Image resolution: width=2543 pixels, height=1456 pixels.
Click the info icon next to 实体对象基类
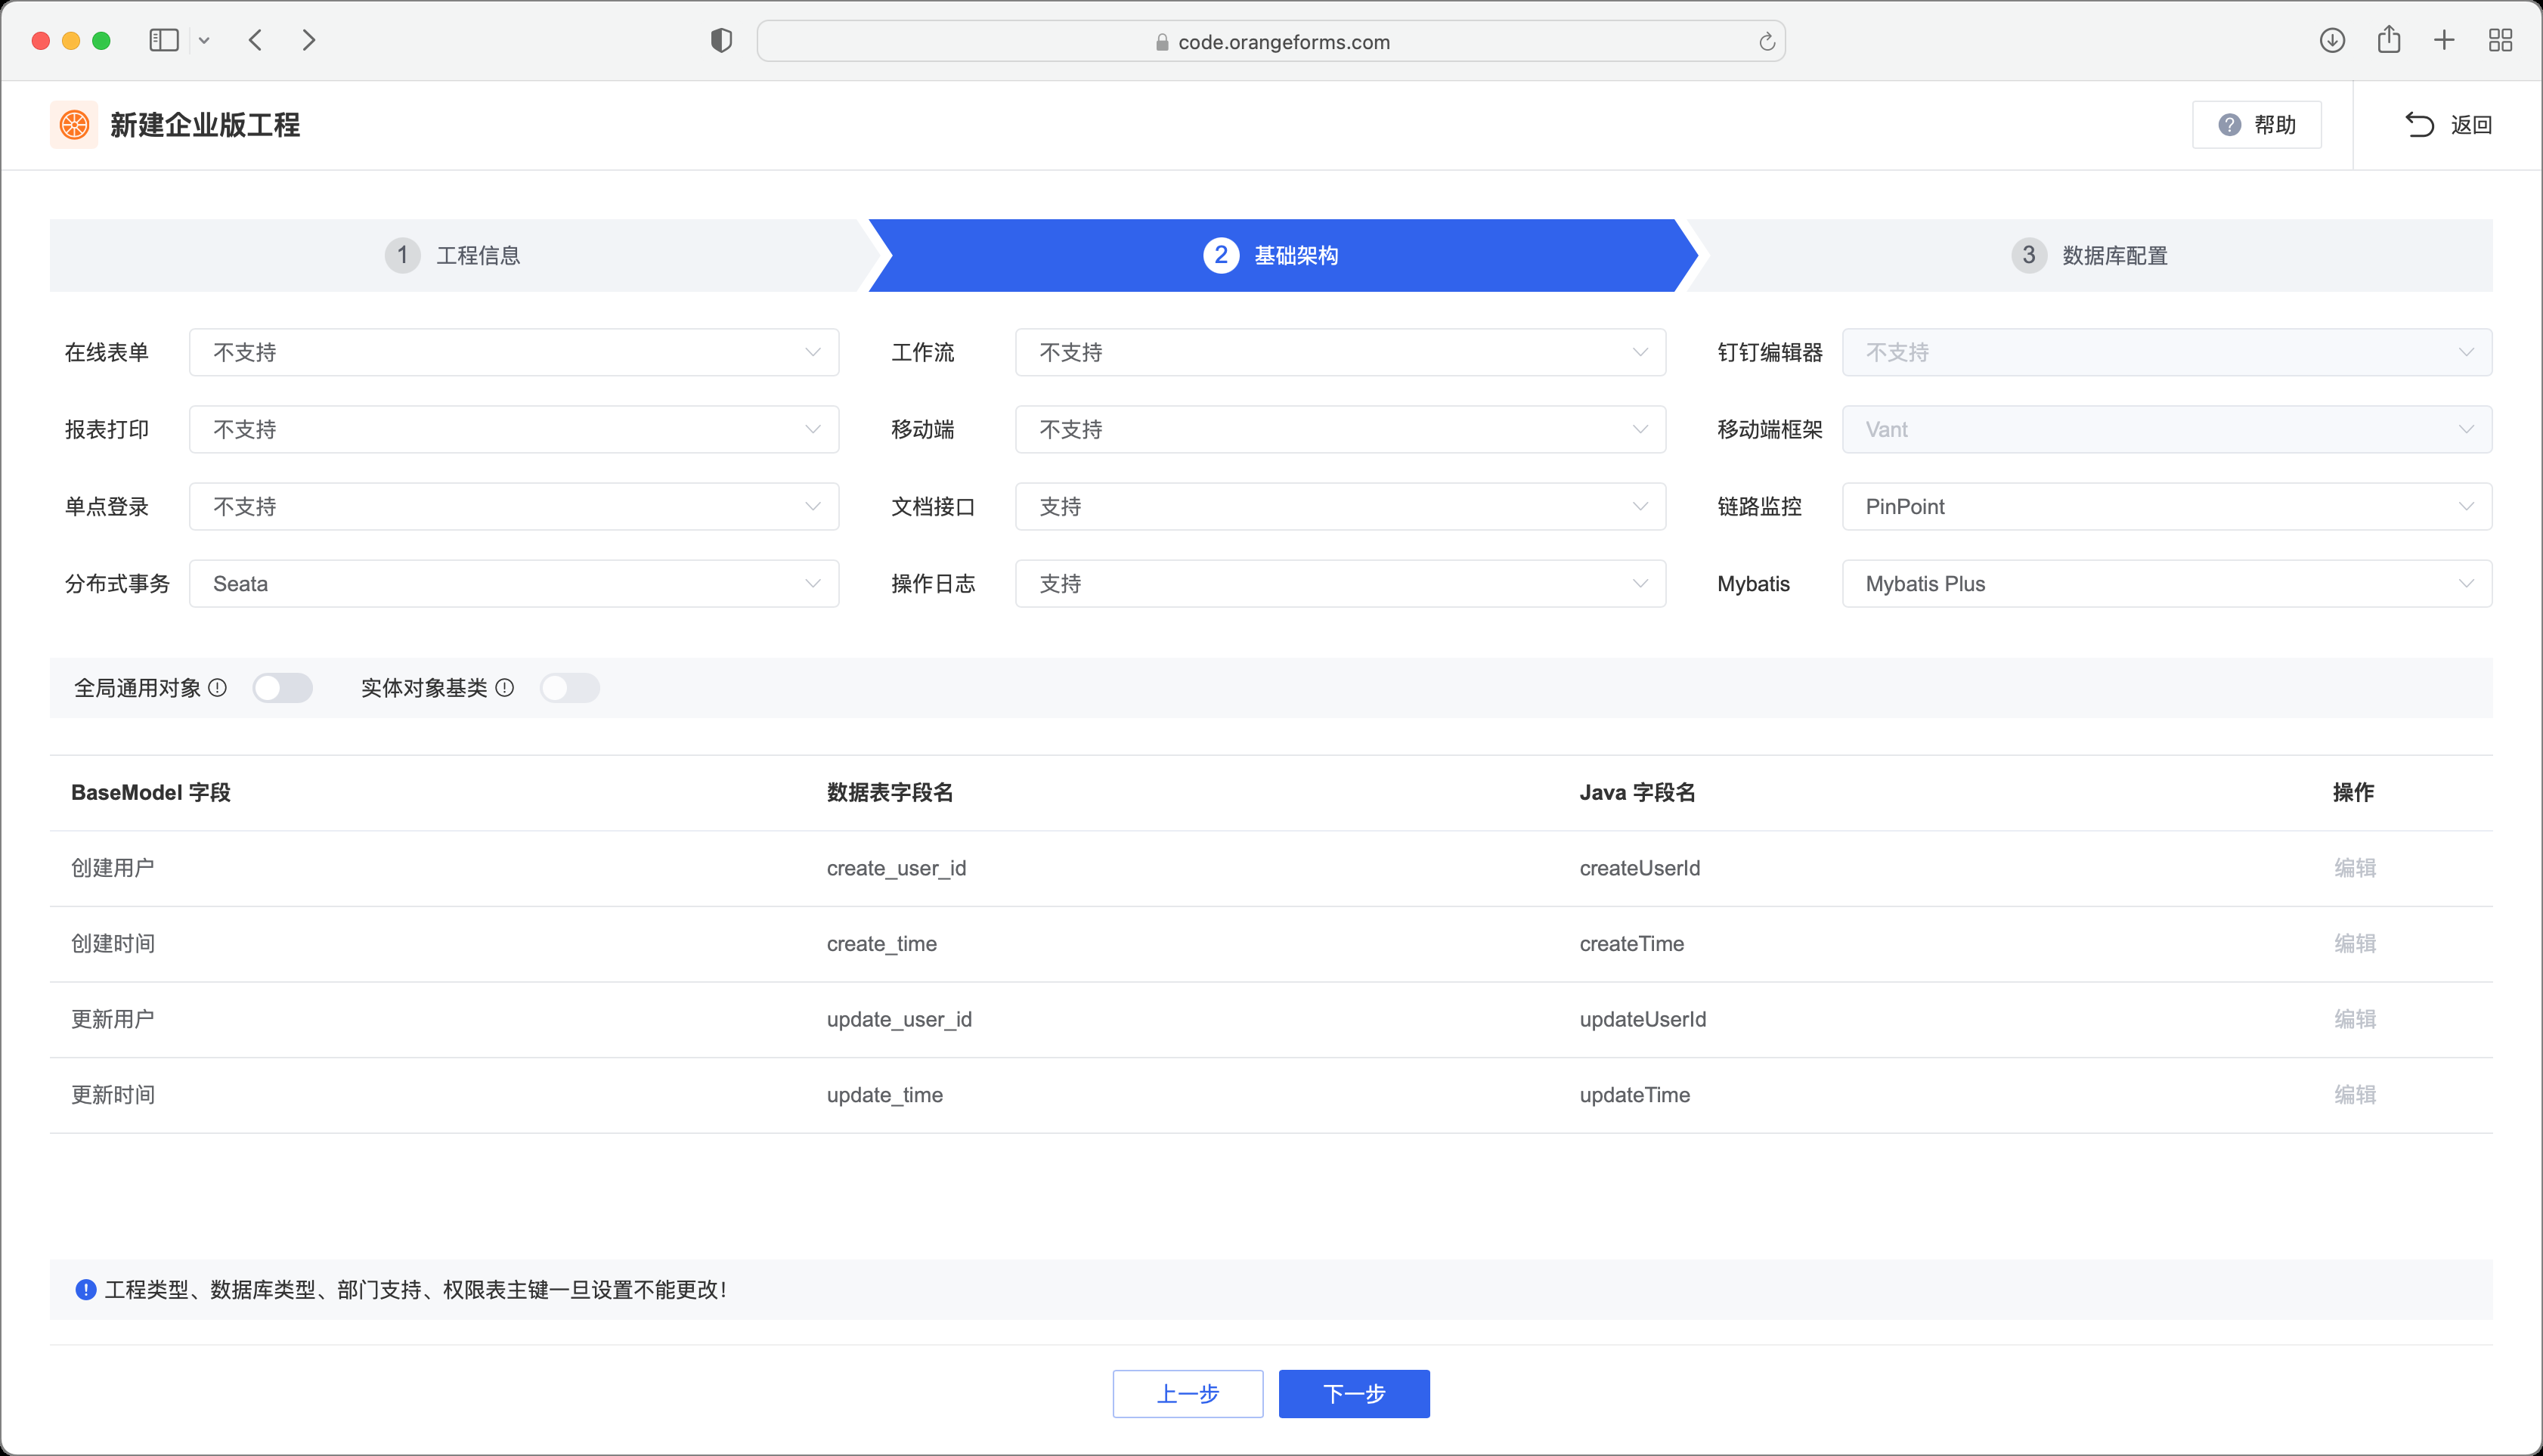click(506, 687)
